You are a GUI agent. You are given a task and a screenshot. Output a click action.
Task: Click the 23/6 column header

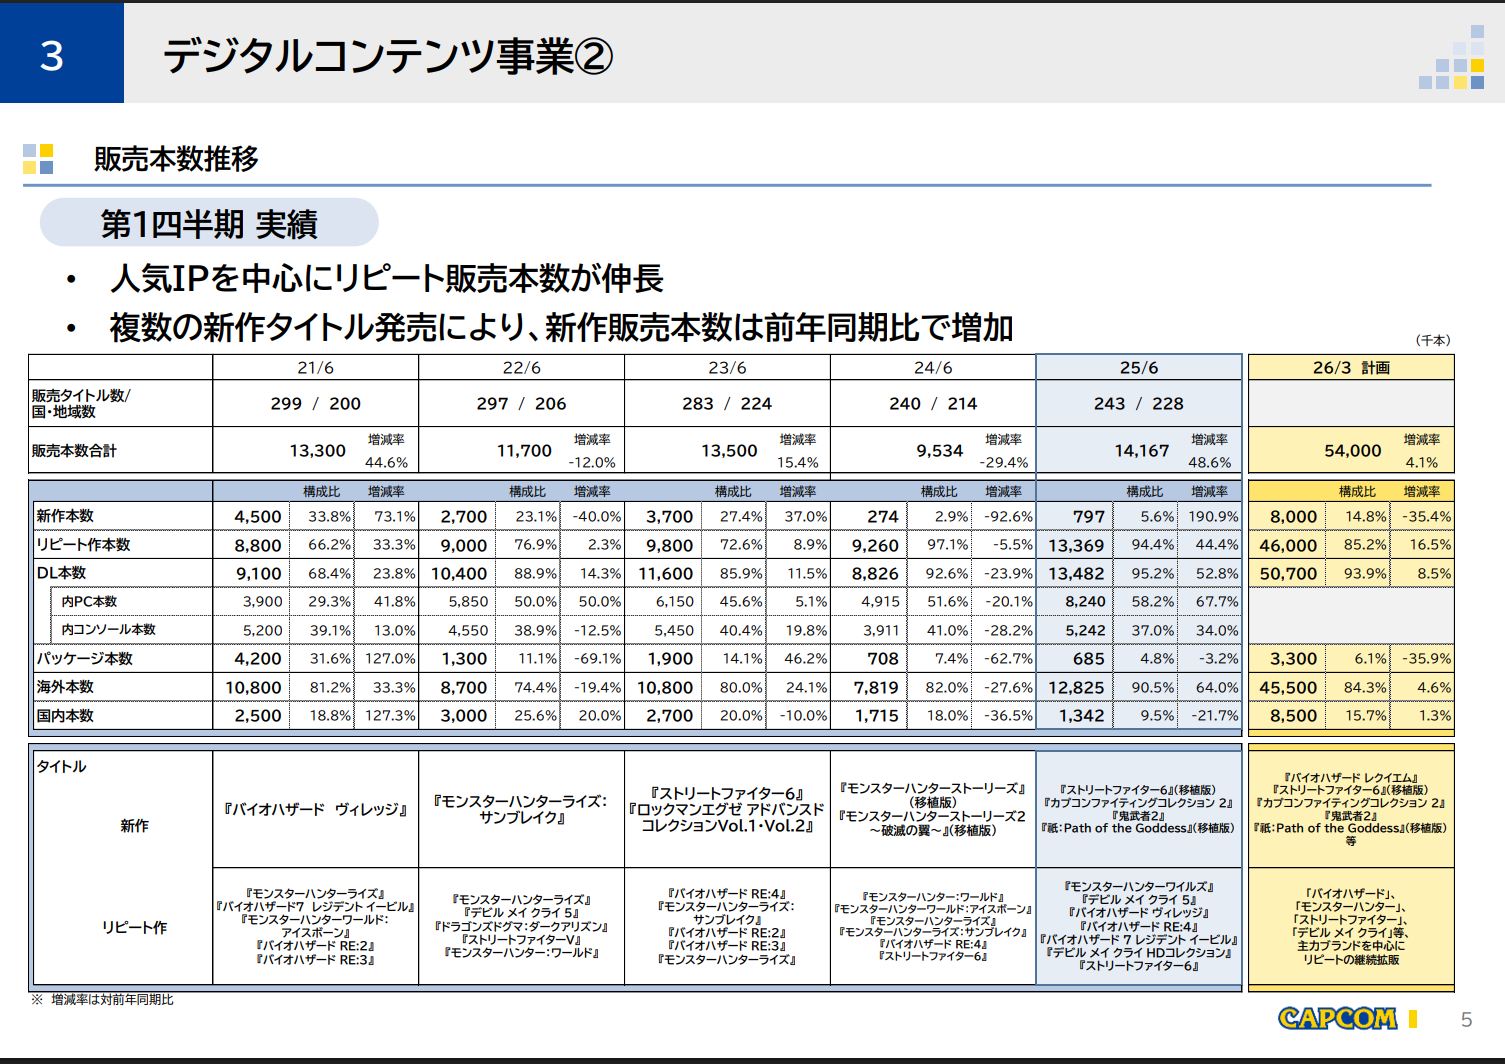[x=727, y=367]
